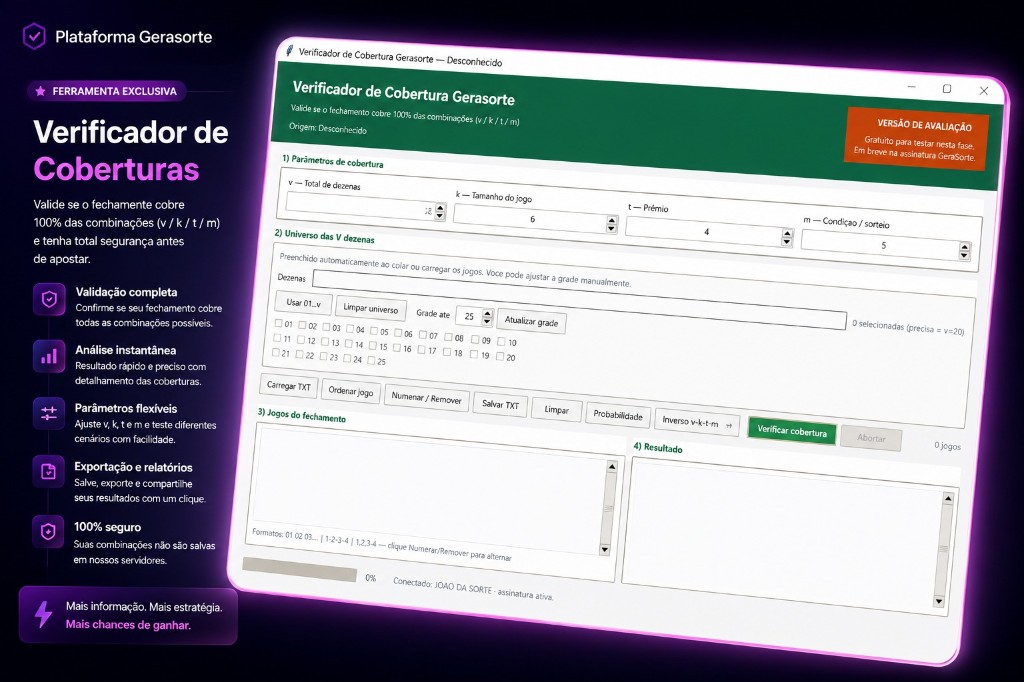Click Atualizar grade button

(x=531, y=321)
